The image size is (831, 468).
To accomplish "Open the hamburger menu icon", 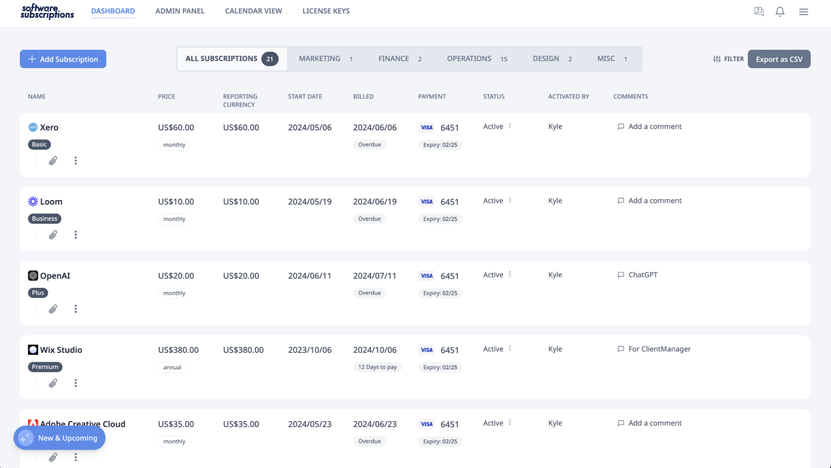I will point(803,12).
